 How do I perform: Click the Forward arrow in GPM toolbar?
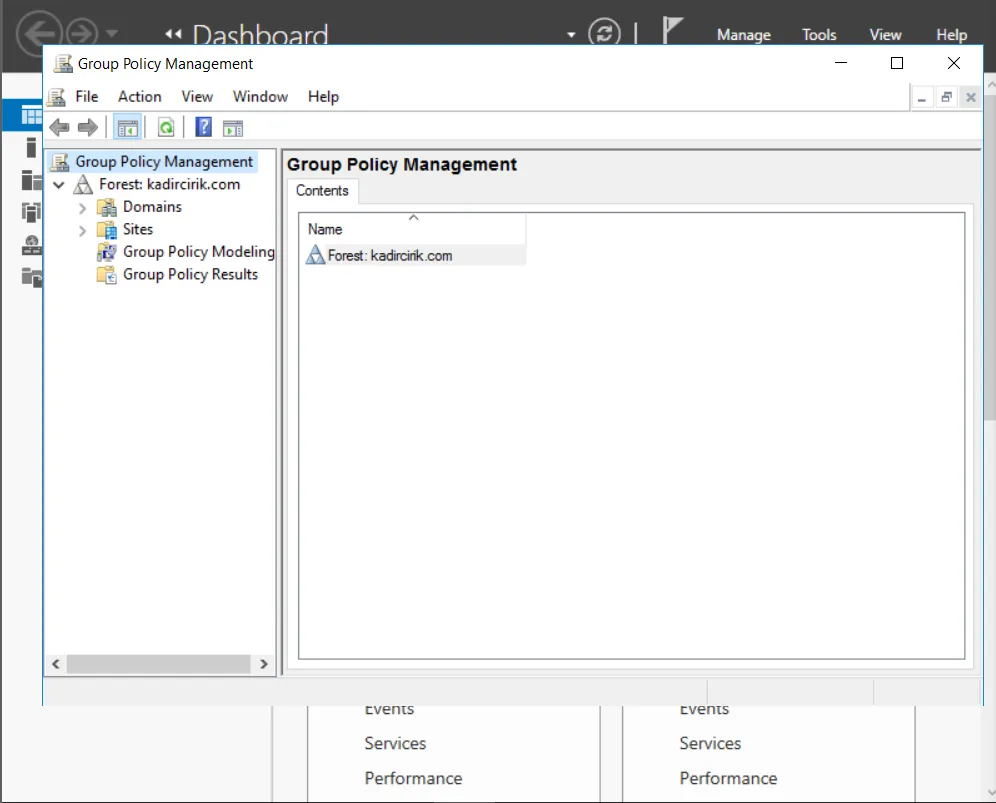point(88,128)
